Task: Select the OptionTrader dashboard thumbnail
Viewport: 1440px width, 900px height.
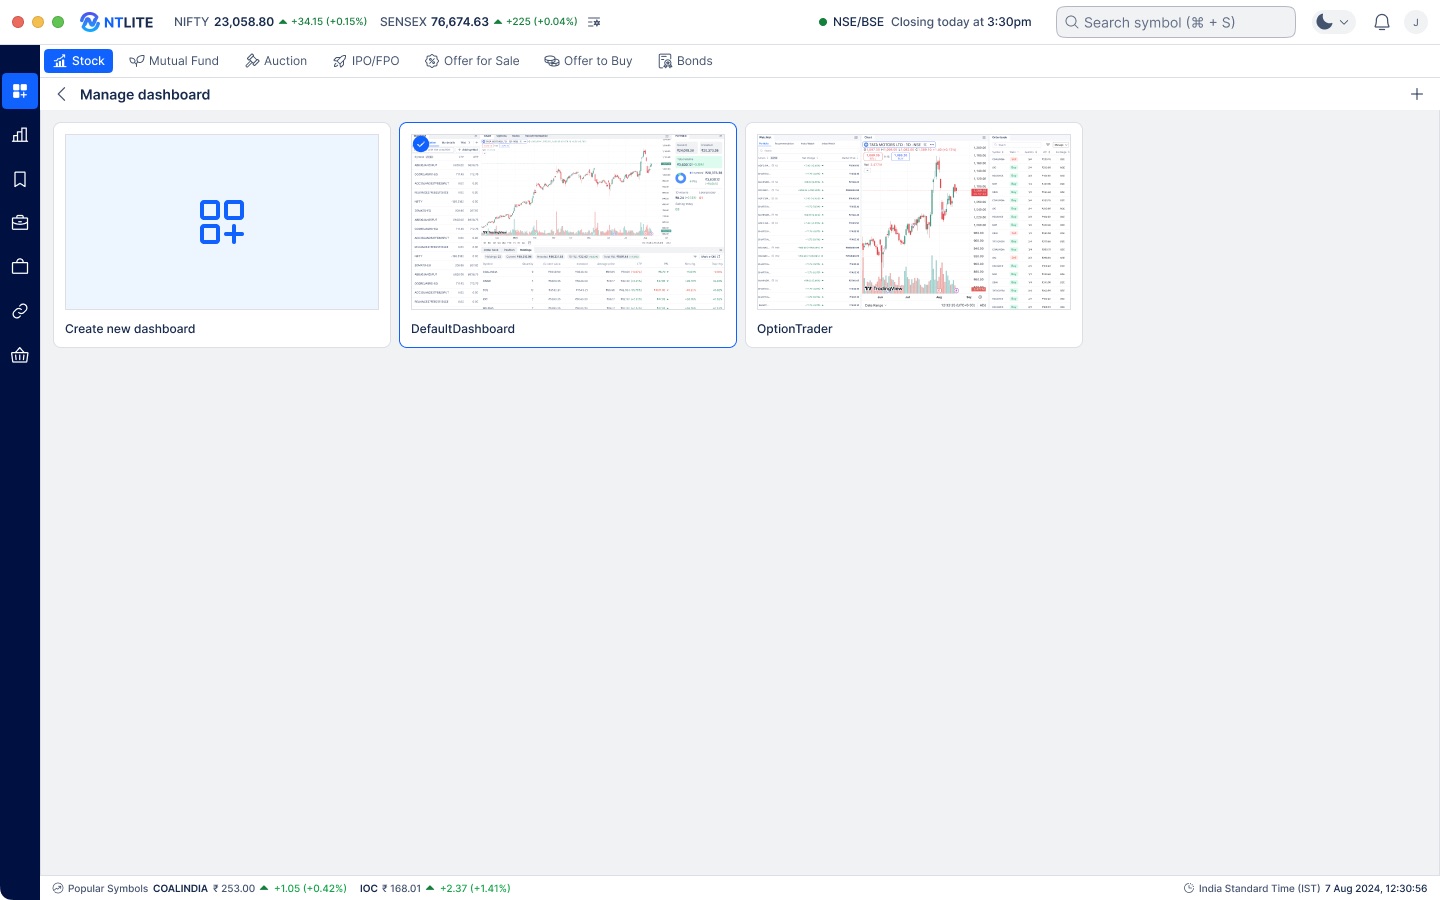Action: point(914,222)
